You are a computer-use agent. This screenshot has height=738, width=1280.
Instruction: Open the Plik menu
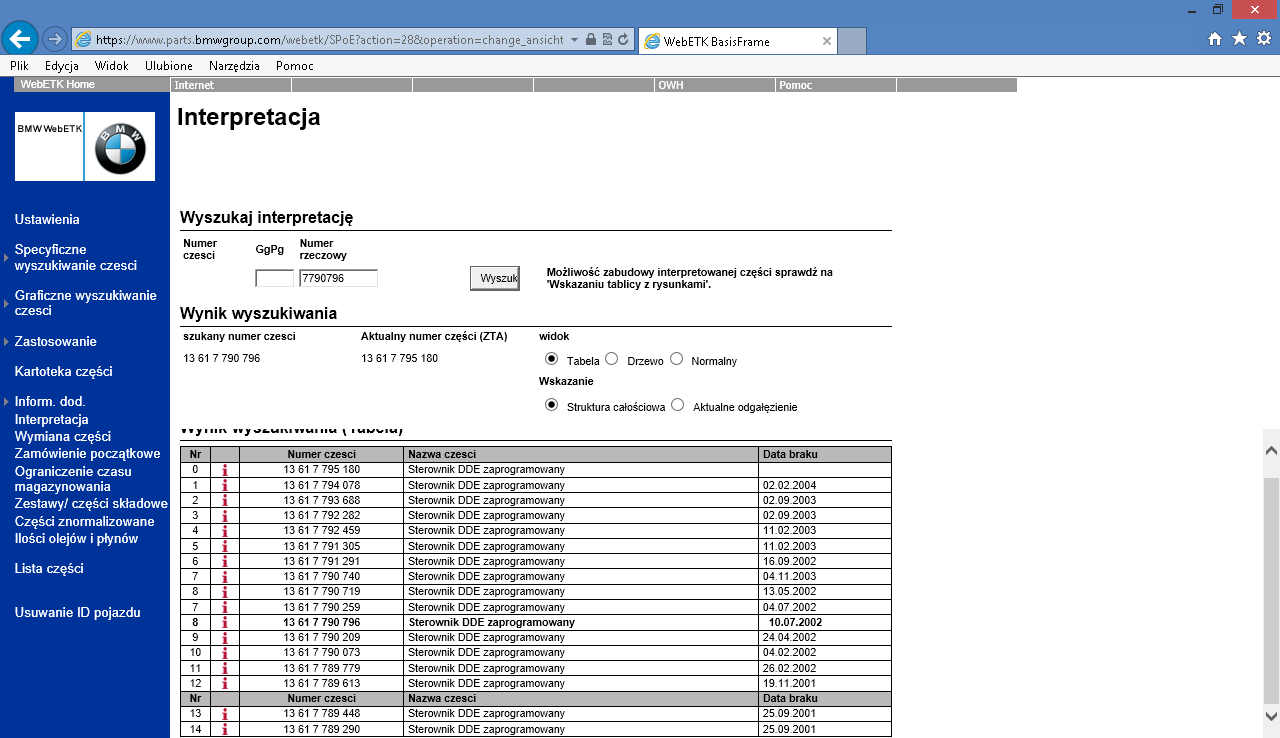[x=19, y=66]
